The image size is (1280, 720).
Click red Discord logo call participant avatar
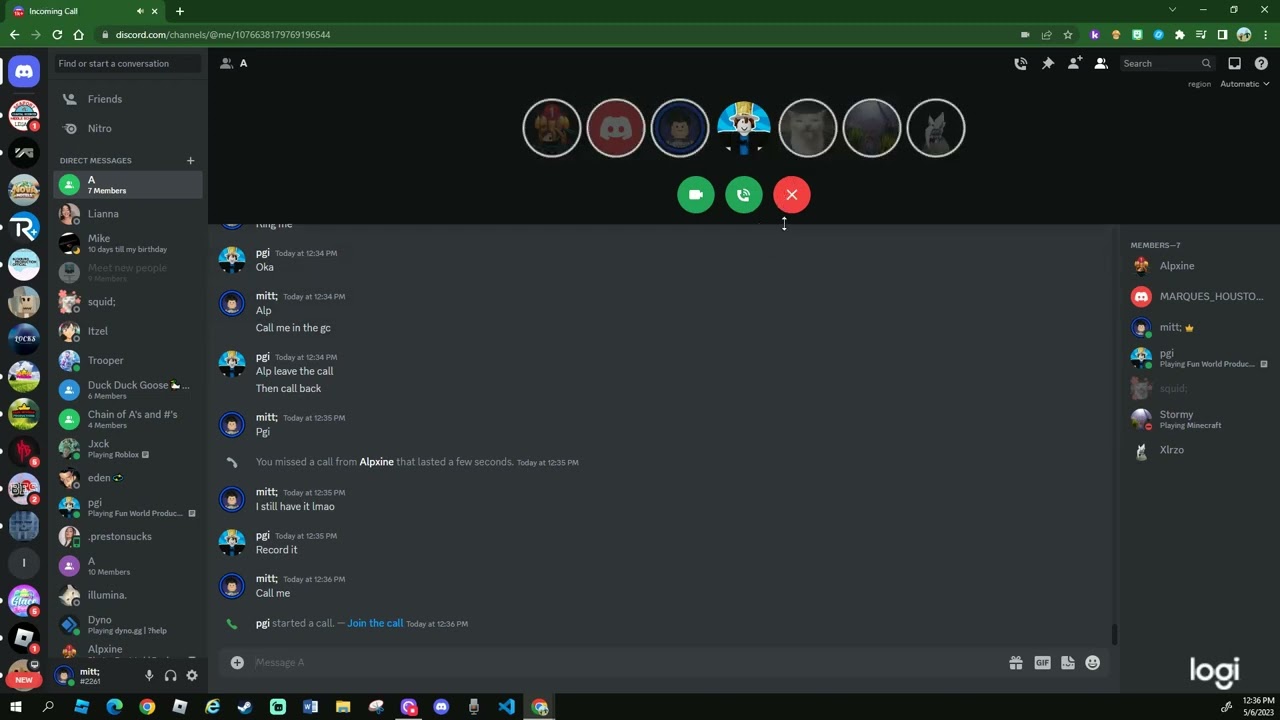click(x=616, y=128)
